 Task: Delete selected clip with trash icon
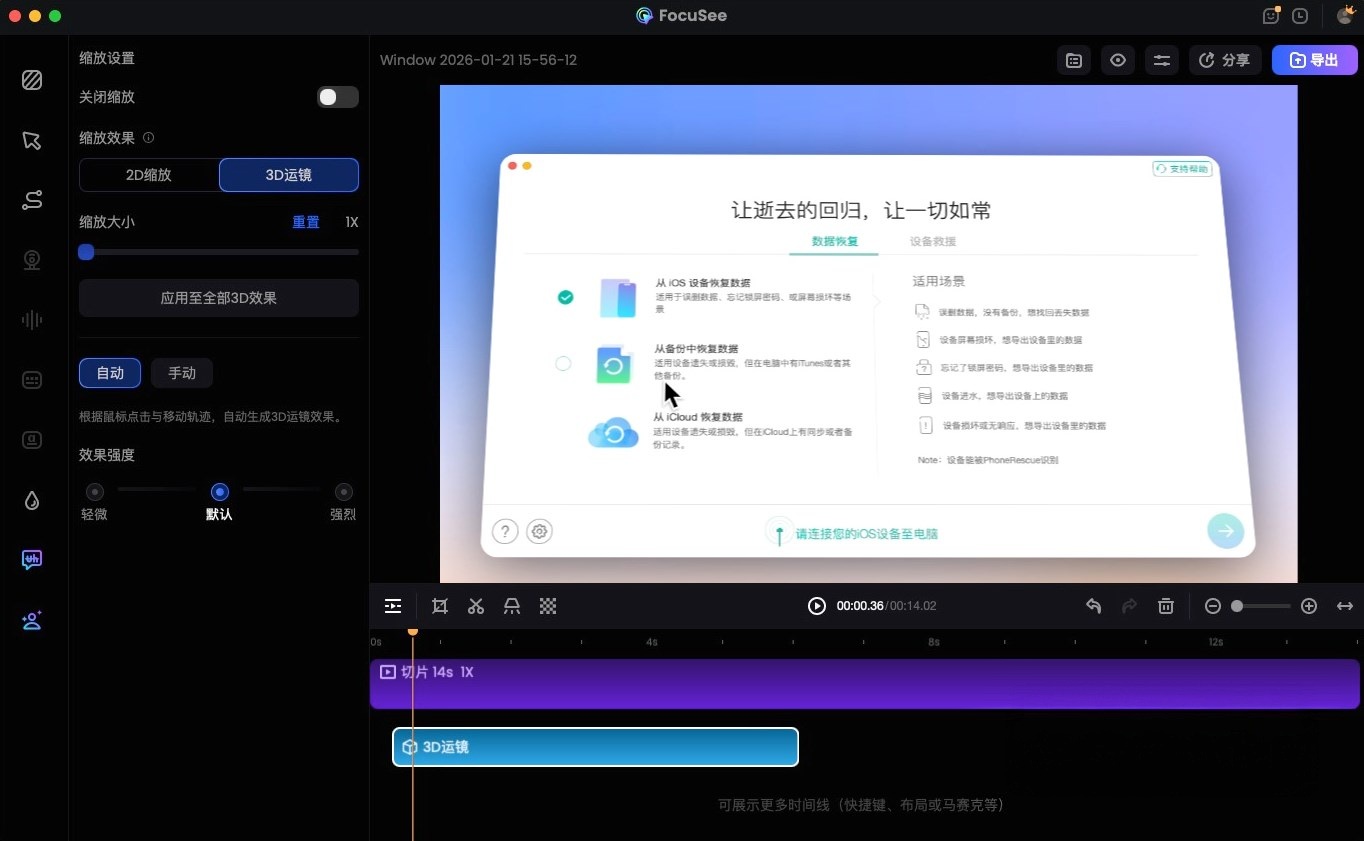[x=1166, y=606]
